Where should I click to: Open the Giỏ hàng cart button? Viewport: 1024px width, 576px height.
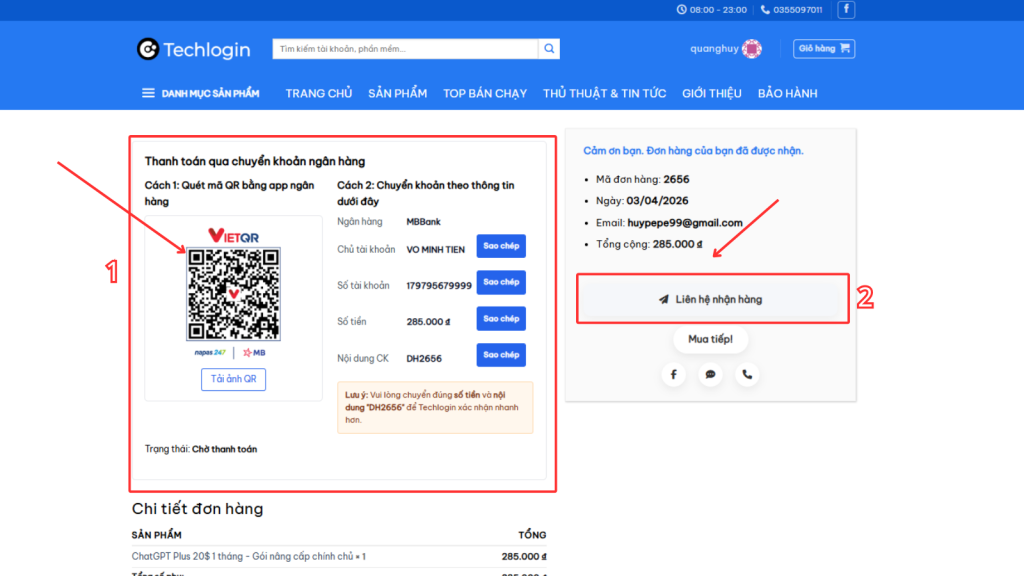click(x=824, y=49)
